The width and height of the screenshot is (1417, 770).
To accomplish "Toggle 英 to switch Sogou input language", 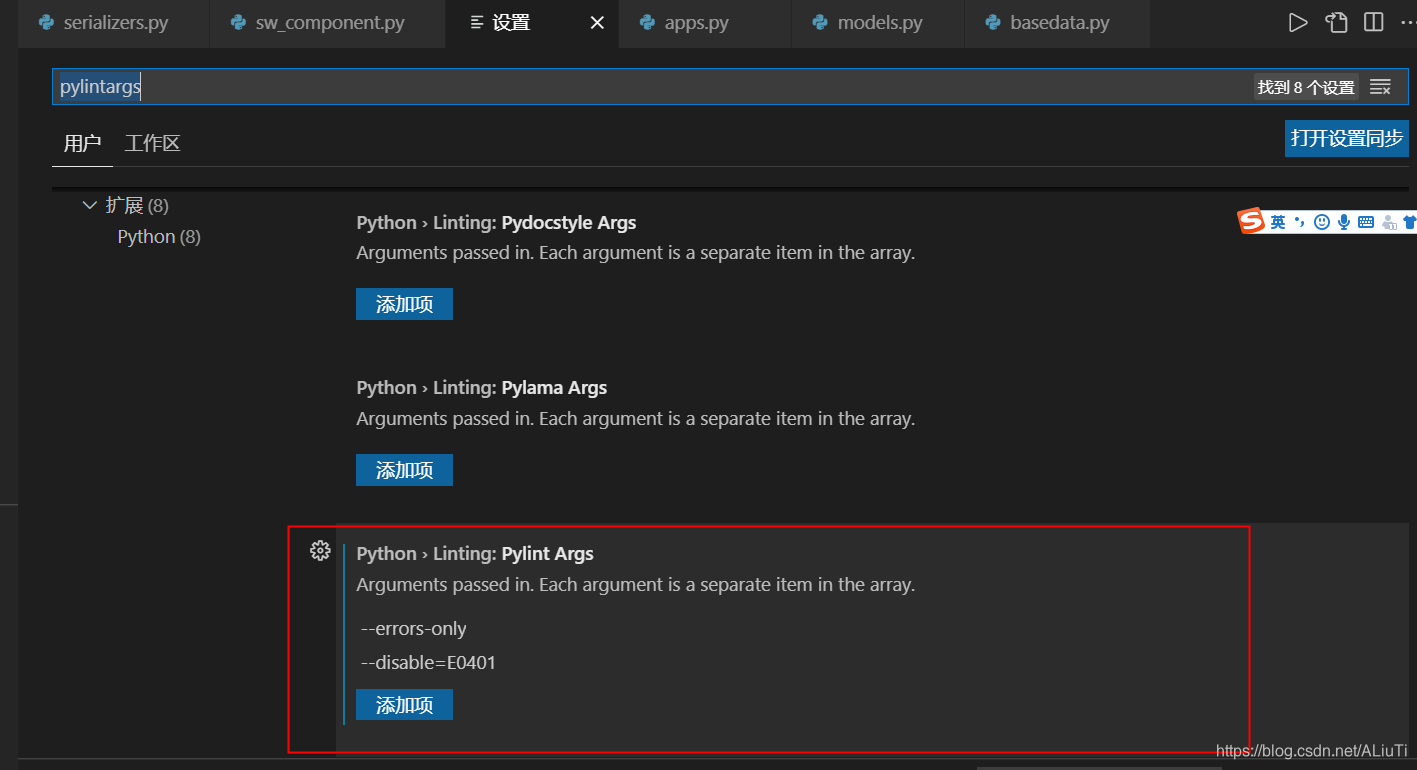I will click(x=1279, y=221).
